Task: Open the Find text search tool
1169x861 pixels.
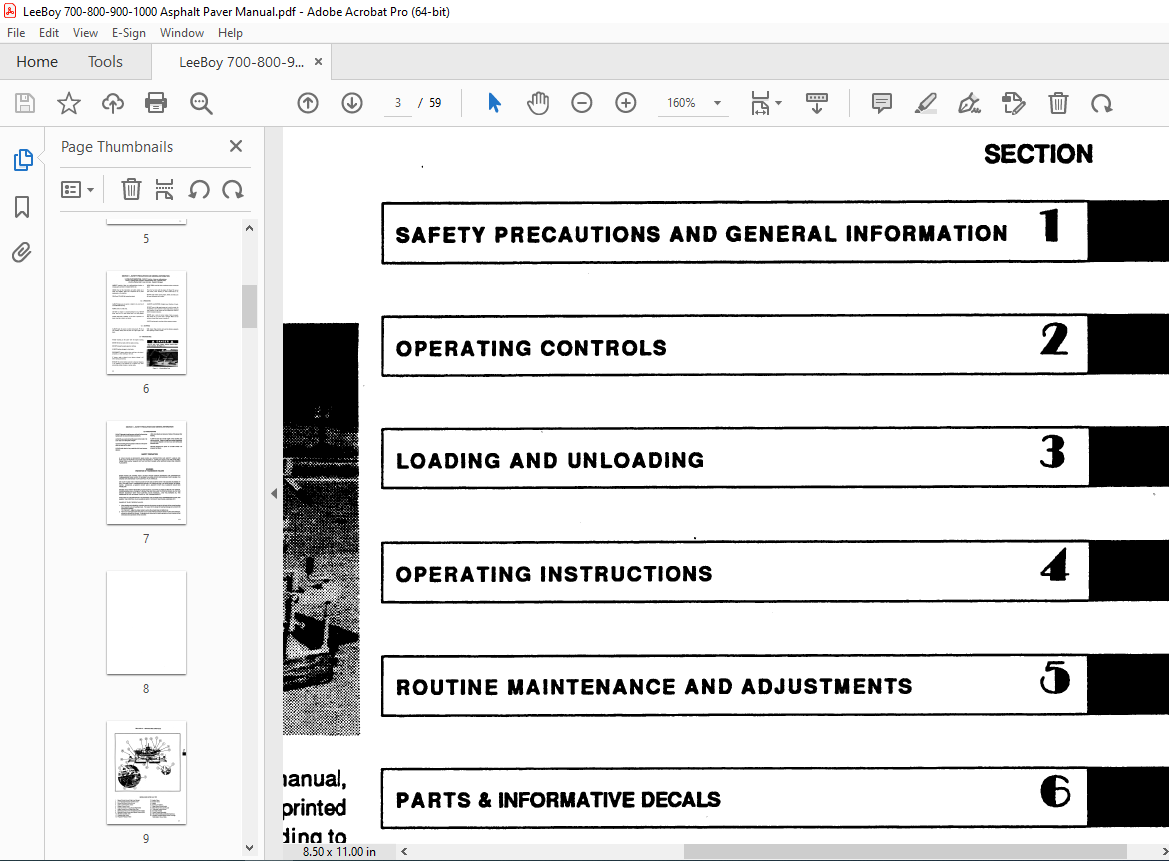Action: 201,103
